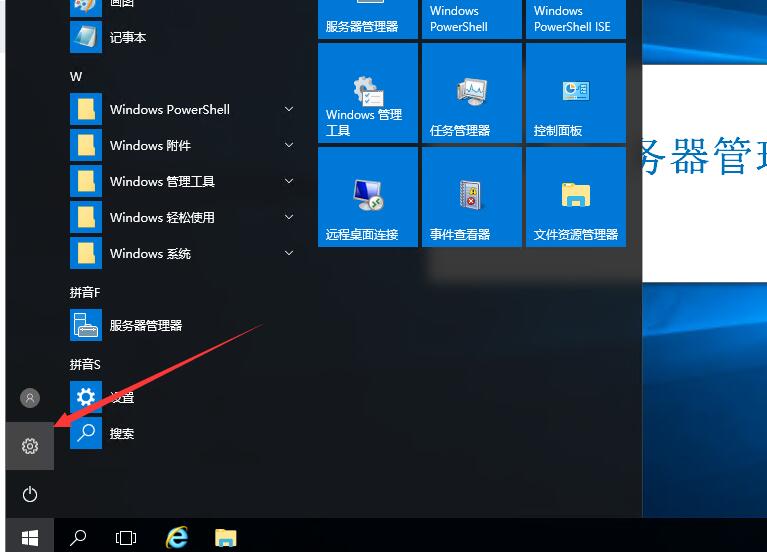This screenshot has height=552, width=767.
Task: Open the Windows PowerShell folder icon
Action: click(x=86, y=109)
